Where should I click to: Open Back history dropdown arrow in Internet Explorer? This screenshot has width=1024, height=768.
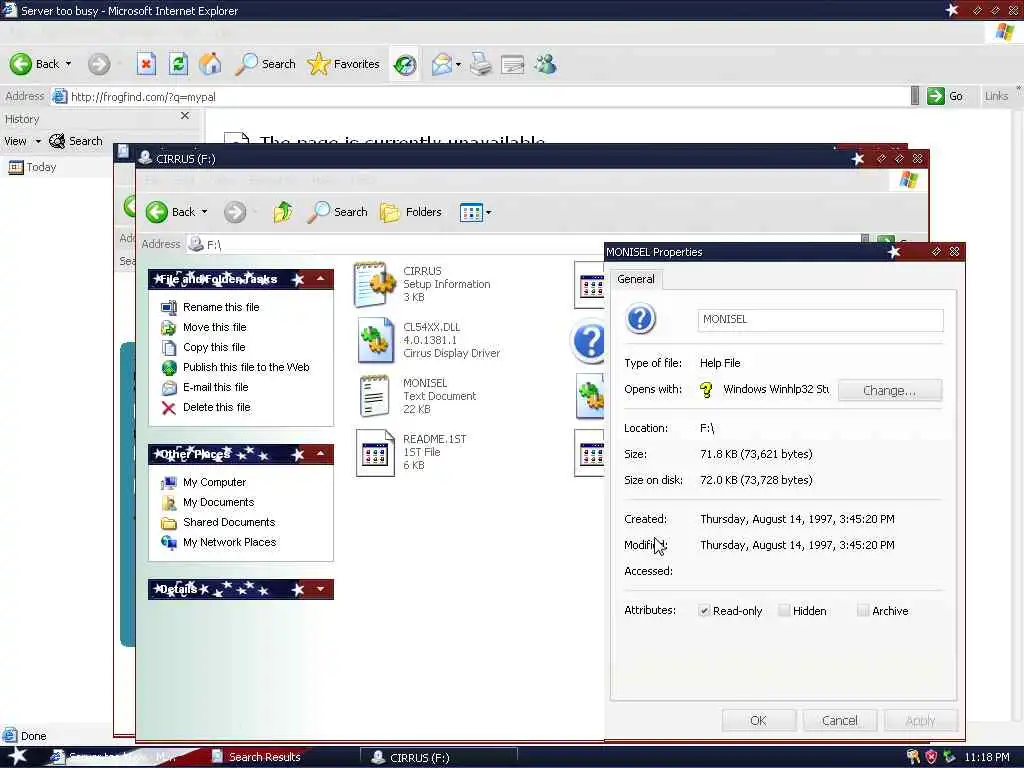click(x=69, y=64)
